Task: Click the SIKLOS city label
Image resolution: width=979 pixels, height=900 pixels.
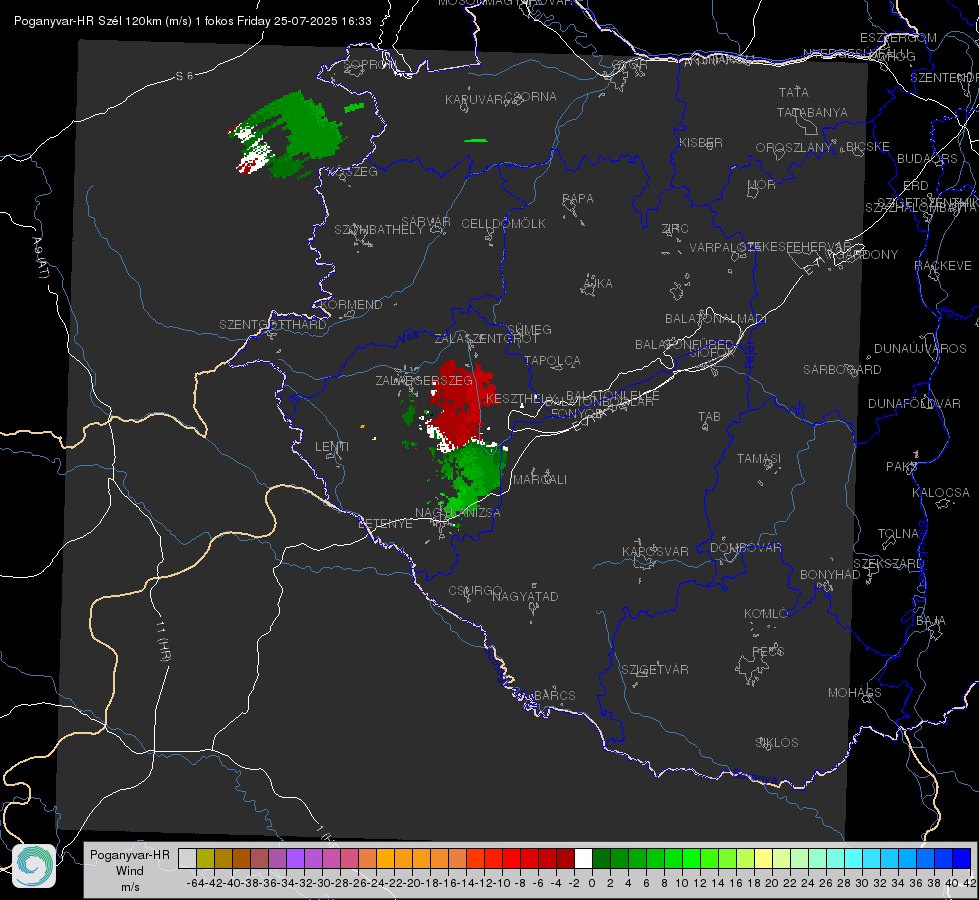Action: 777,743
